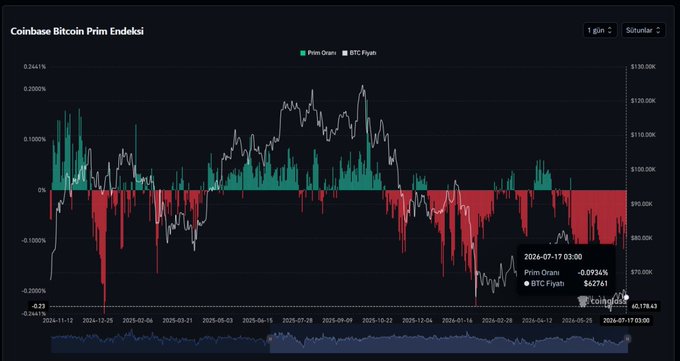
Task: Click the highlighted range selection in navigator
Action: pyautogui.click(x=448, y=340)
